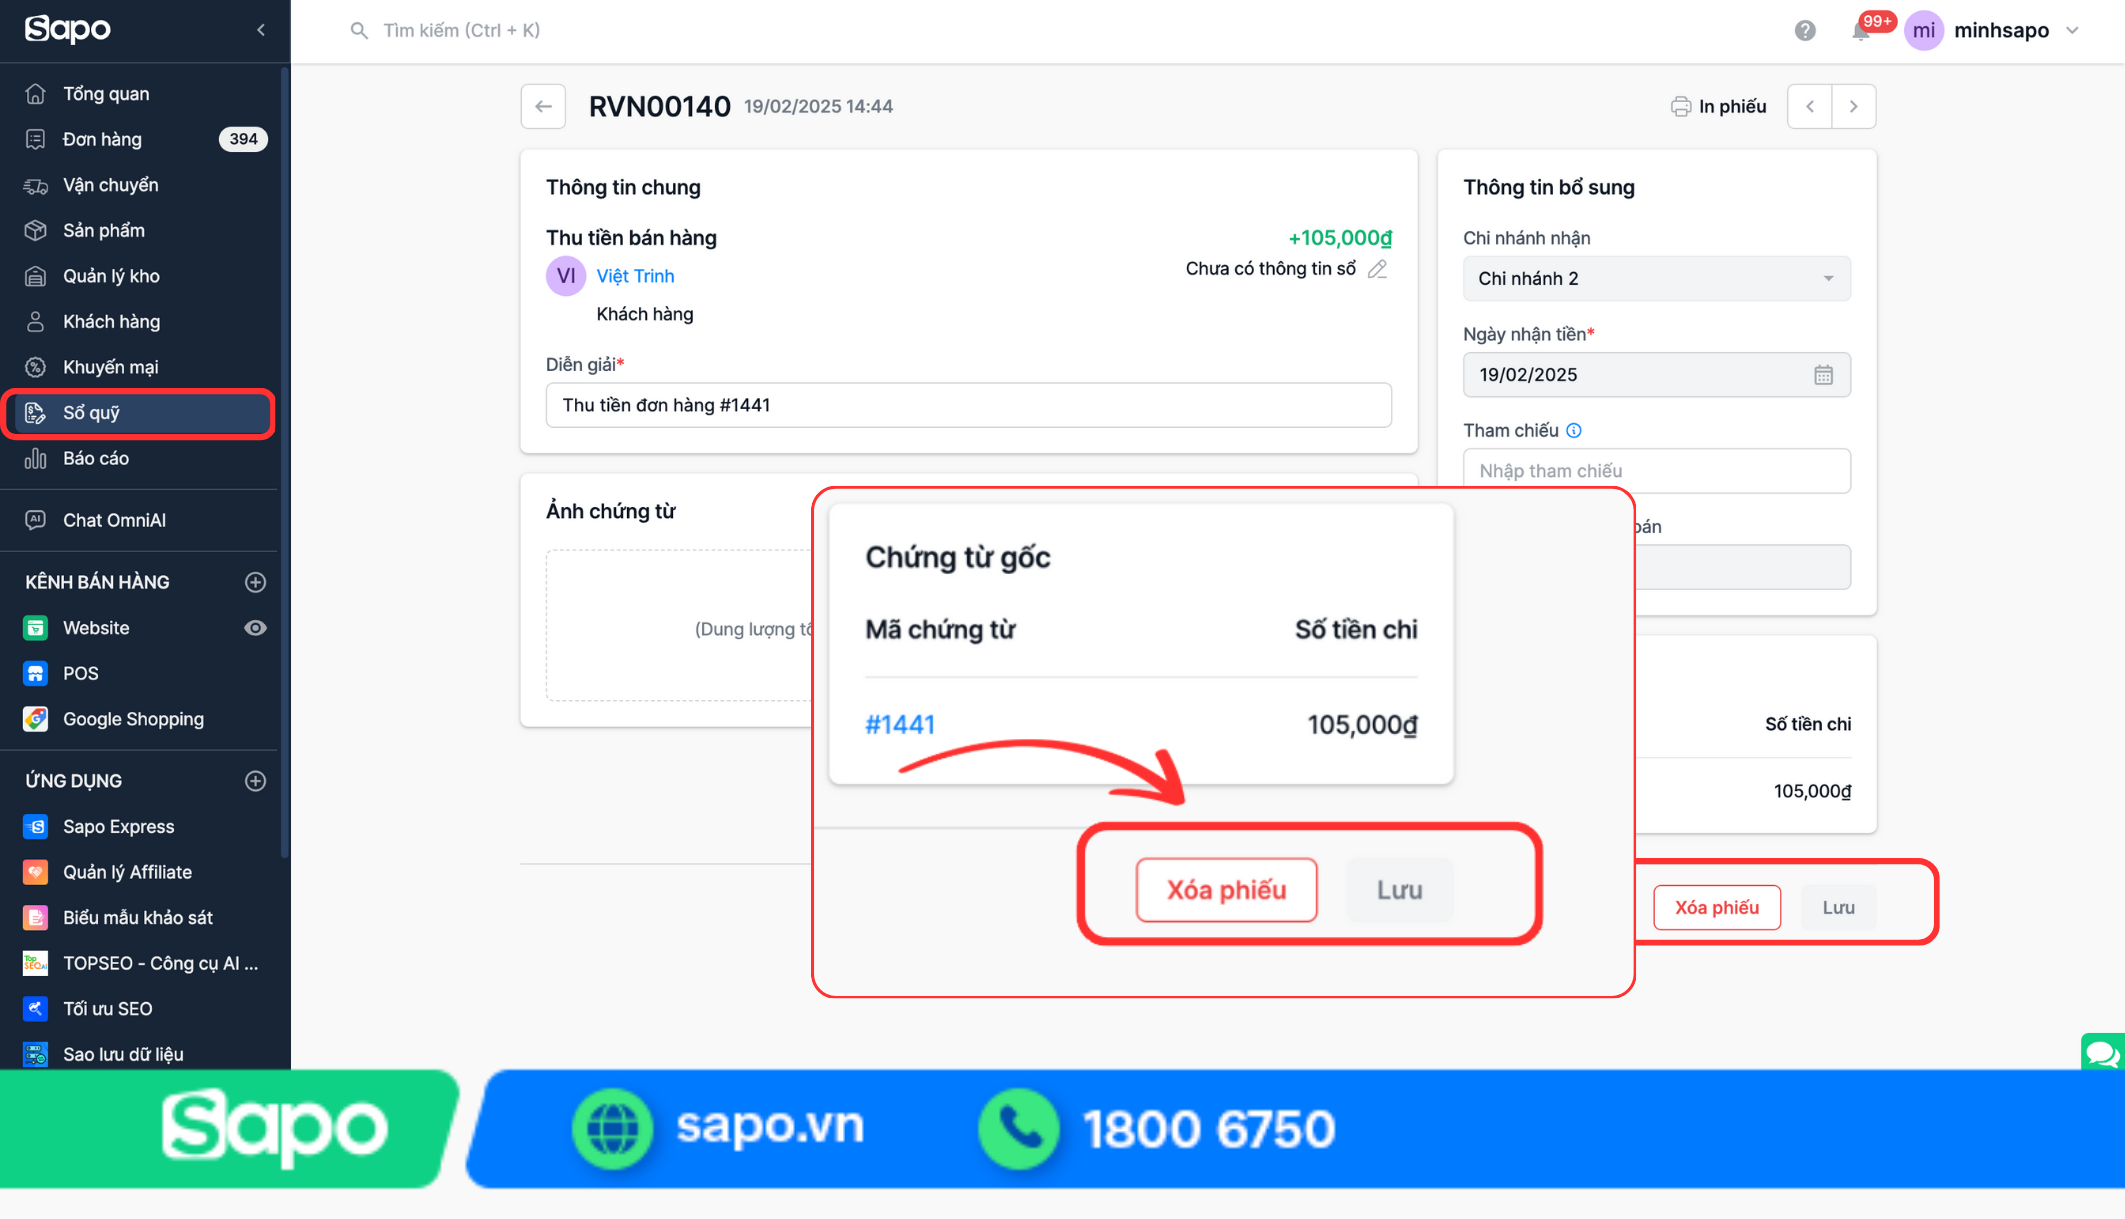Go back with the left arrow button
The width and height of the screenshot is (2125, 1219).
pos(543,106)
